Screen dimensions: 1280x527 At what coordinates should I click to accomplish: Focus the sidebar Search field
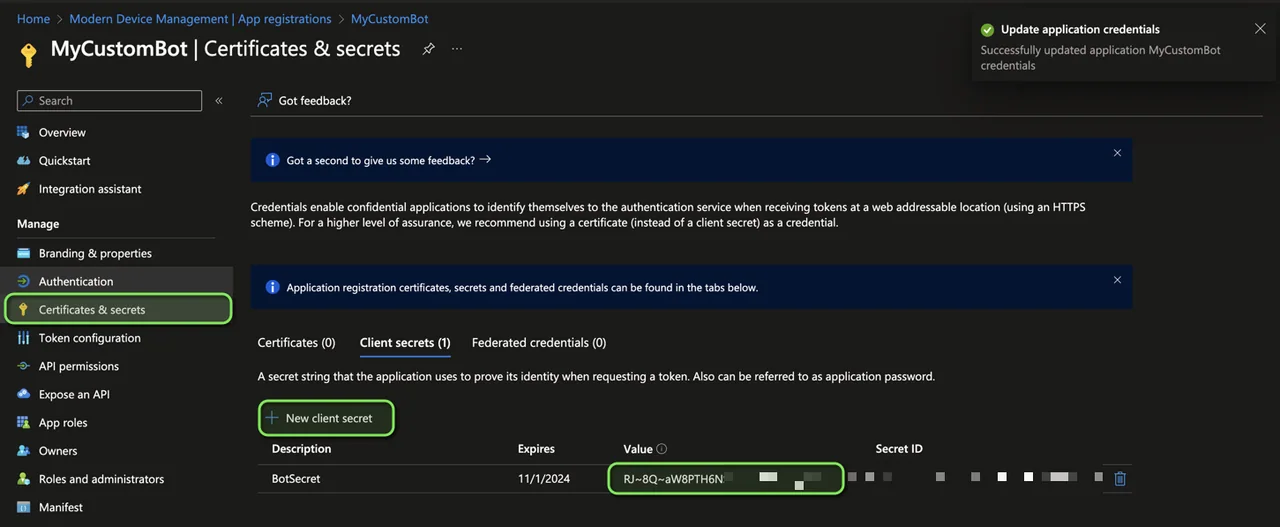110,101
